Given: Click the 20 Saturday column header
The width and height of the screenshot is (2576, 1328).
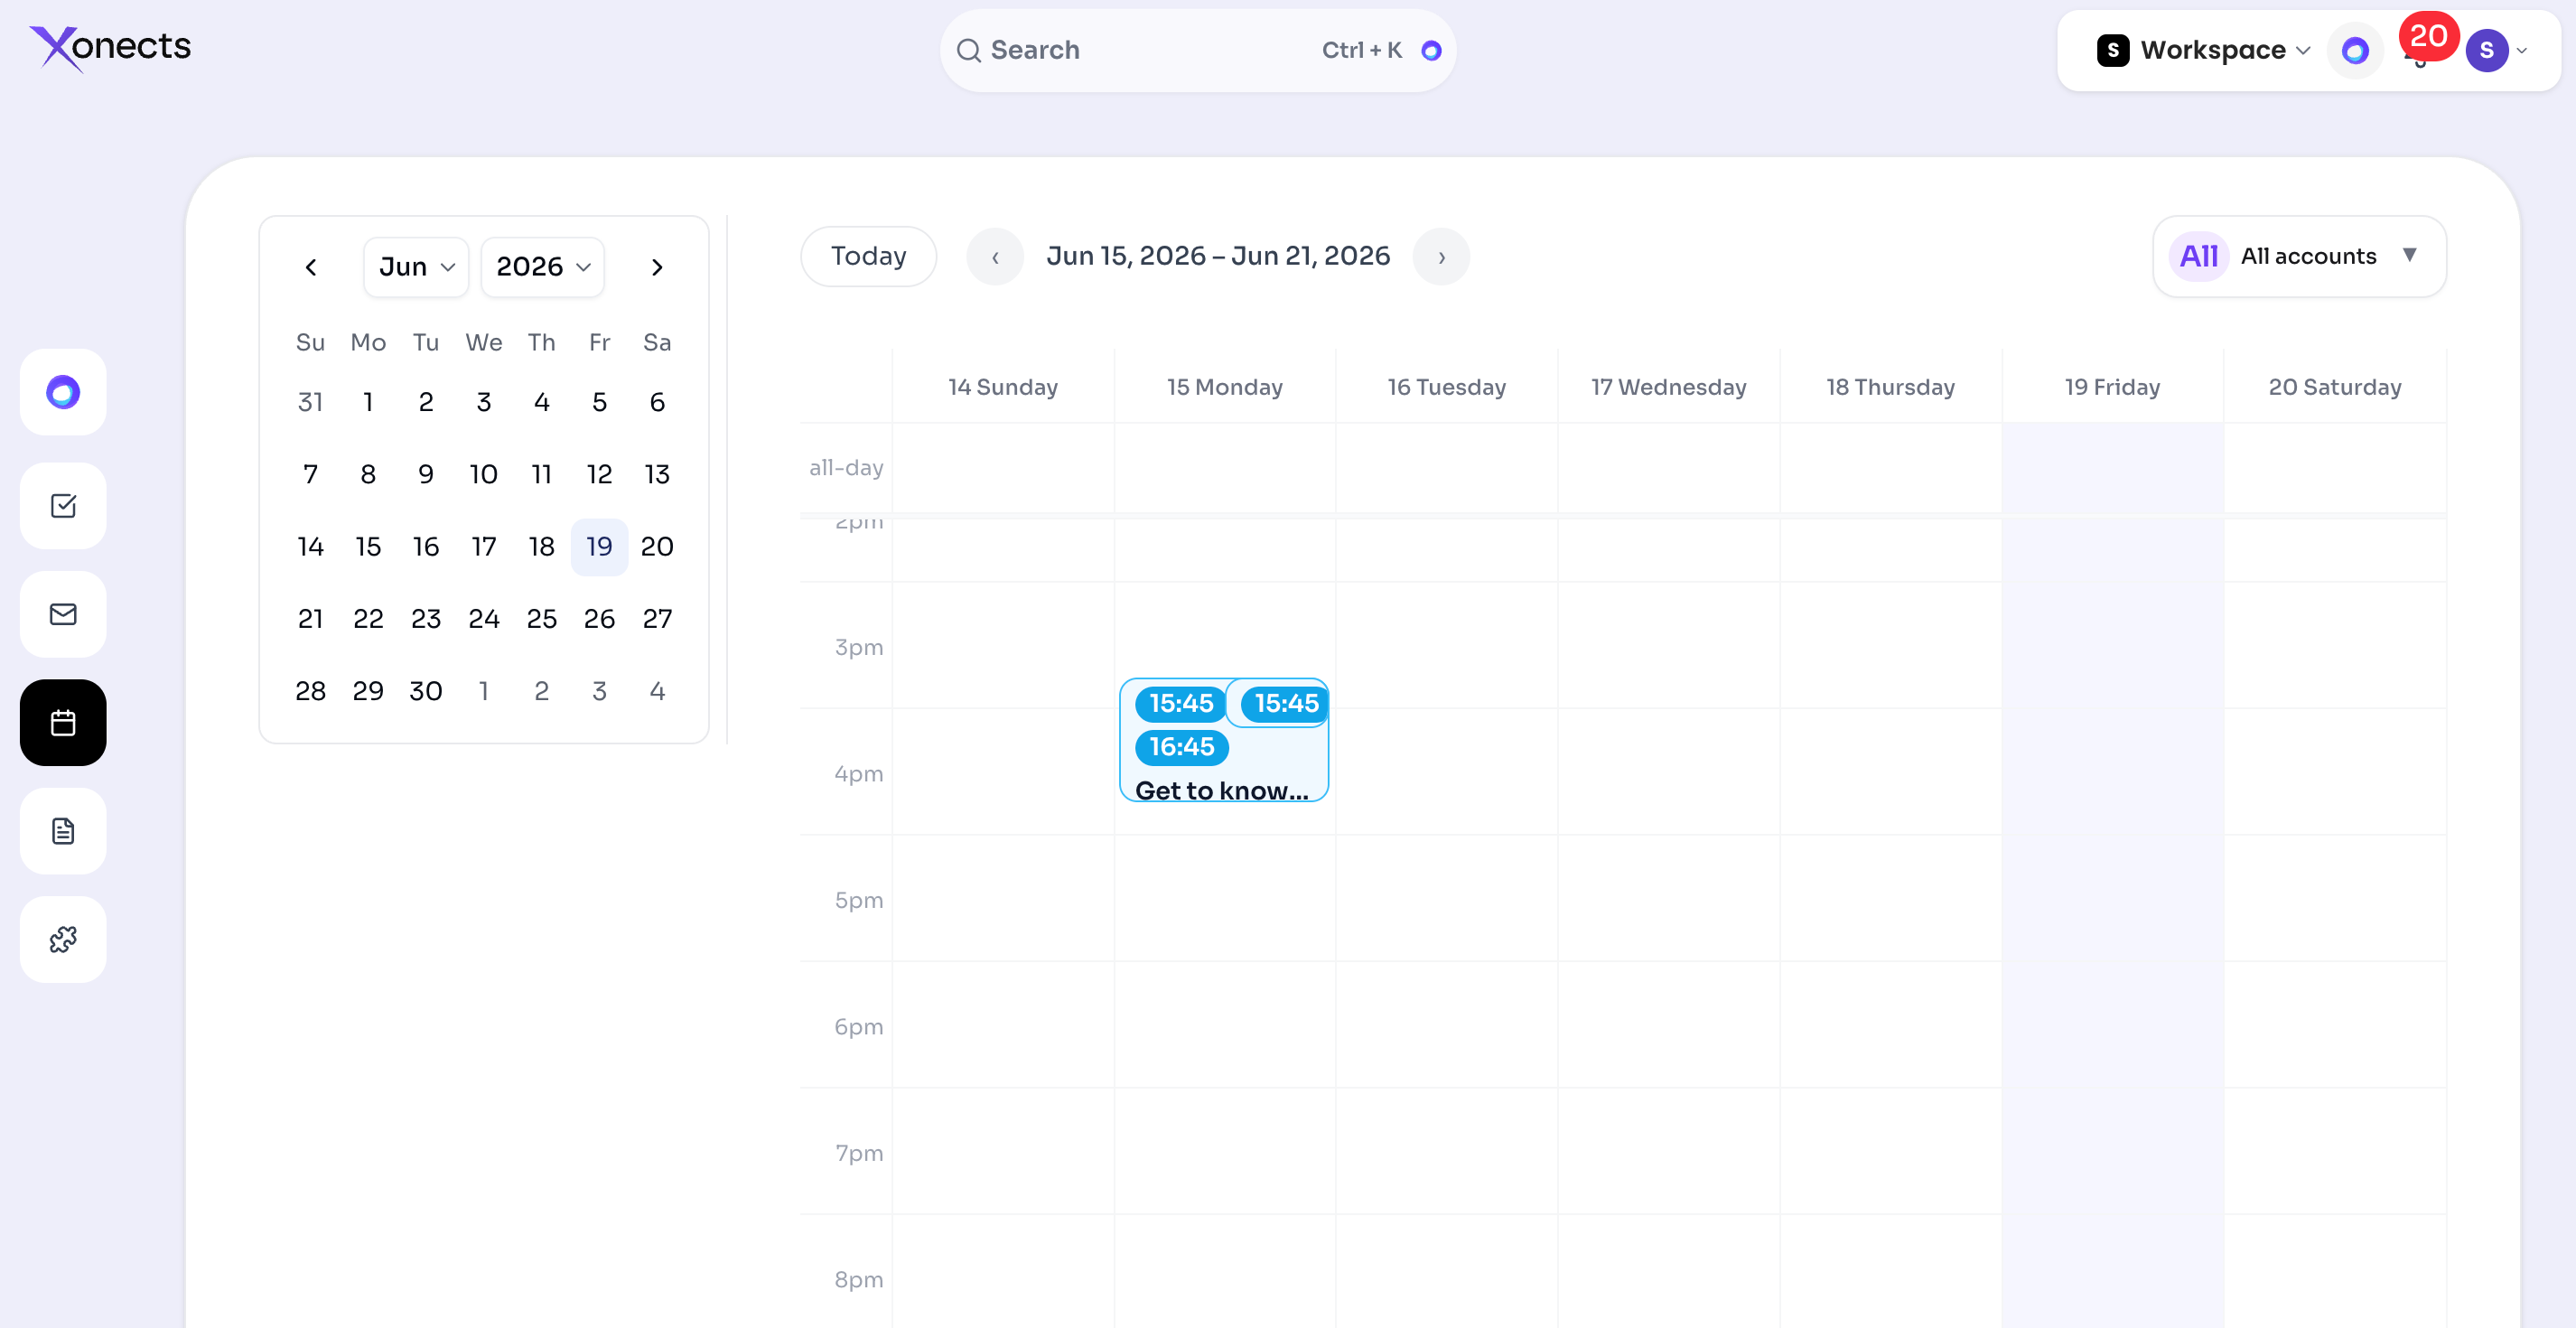Looking at the screenshot, I should [x=2335, y=387].
